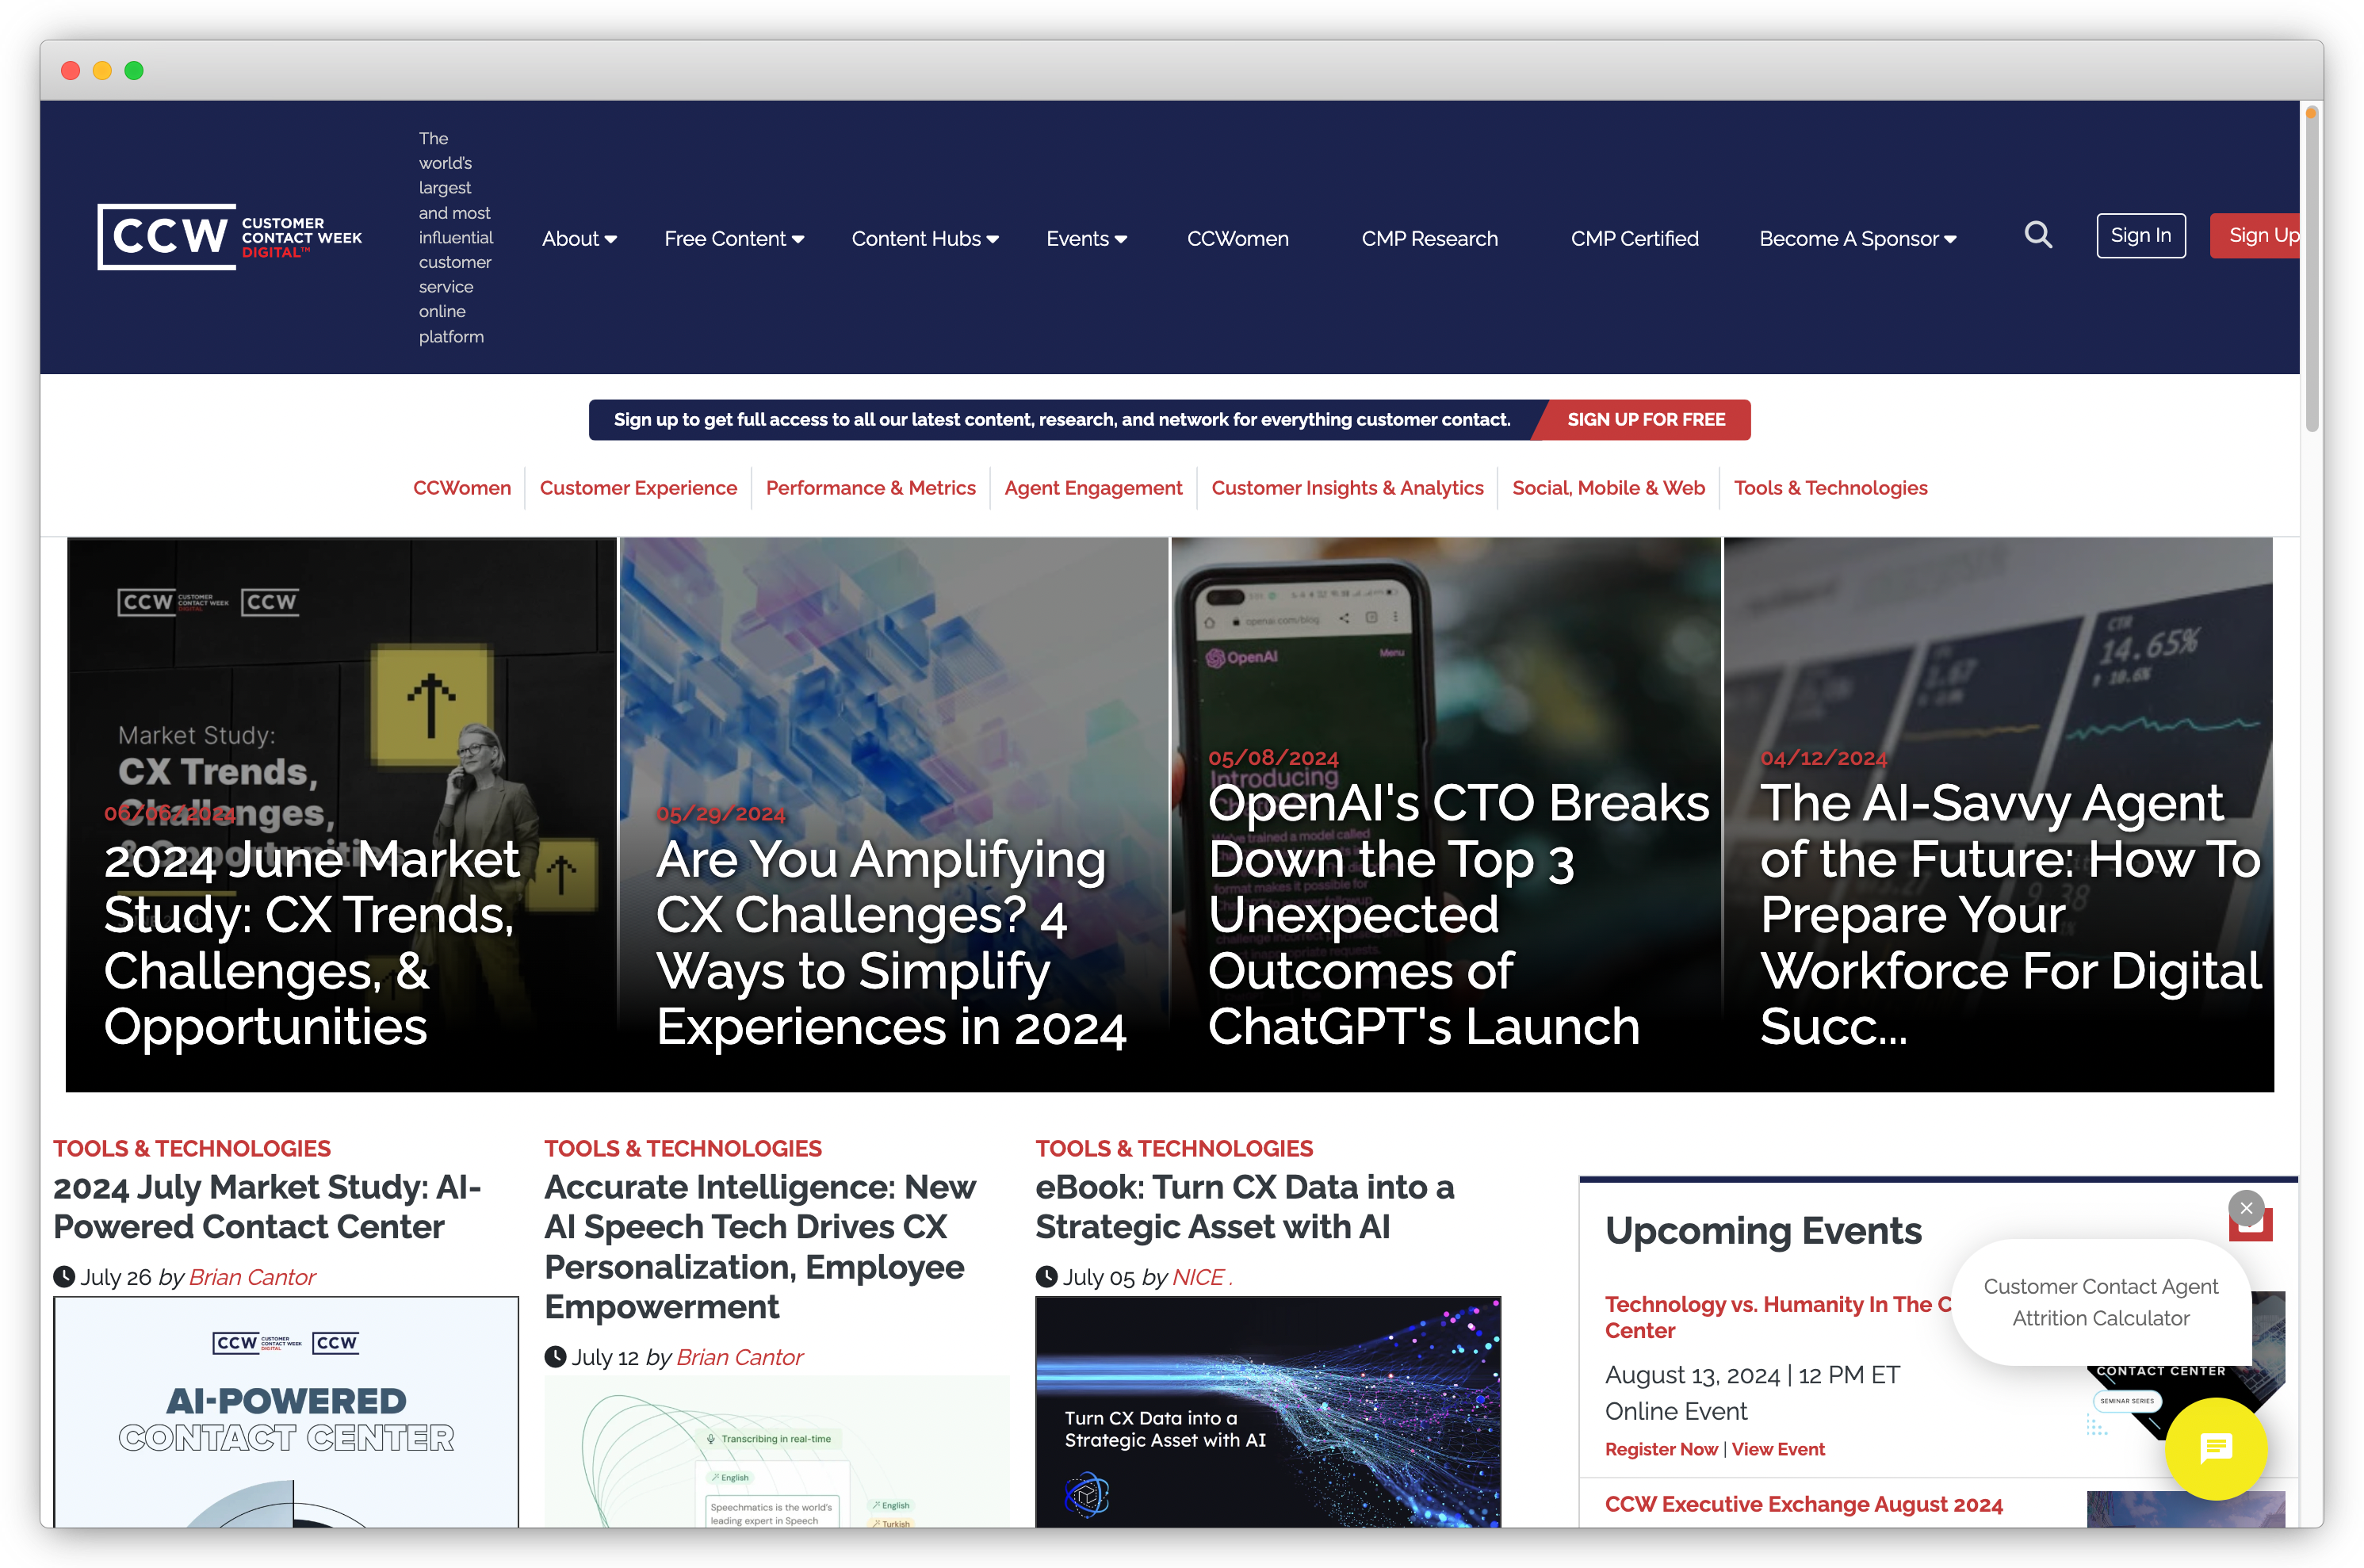This screenshot has width=2364, height=1568.
Task: Open Are You Amplifying CX Challenges article
Action: click(x=891, y=943)
